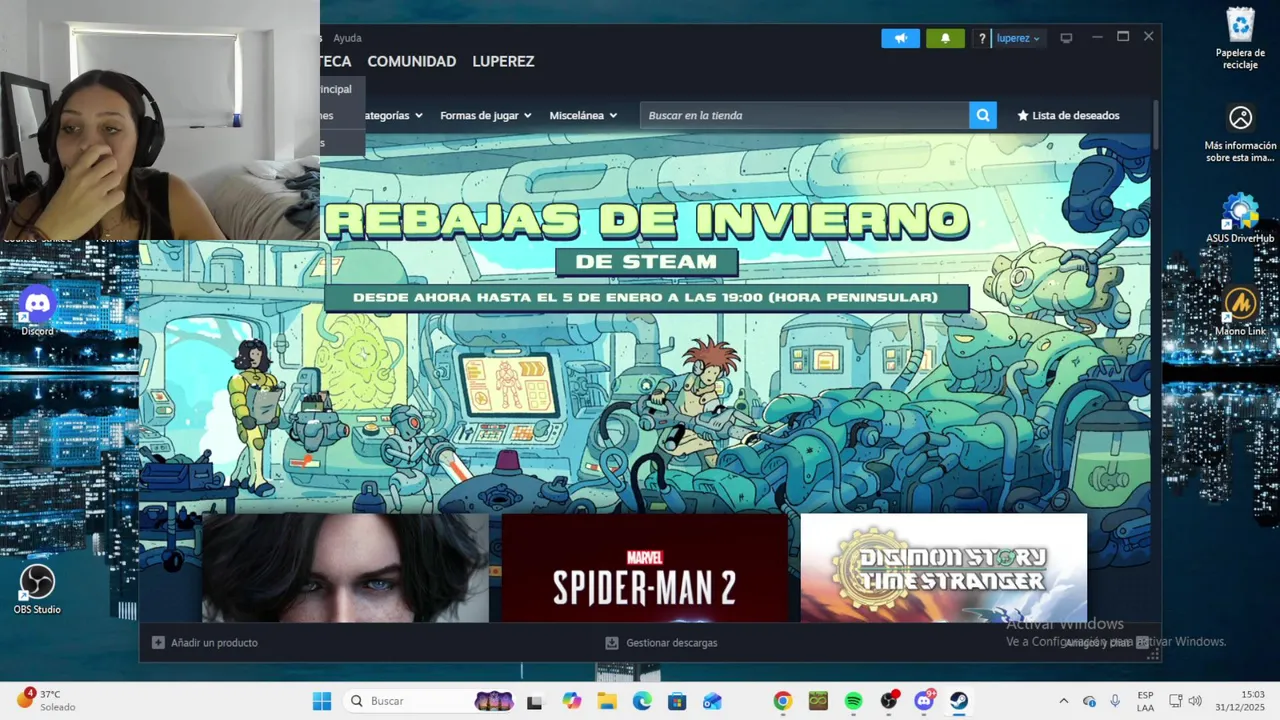Click the Steam store page scrollbar
1280x720 pixels.
click(1156, 125)
